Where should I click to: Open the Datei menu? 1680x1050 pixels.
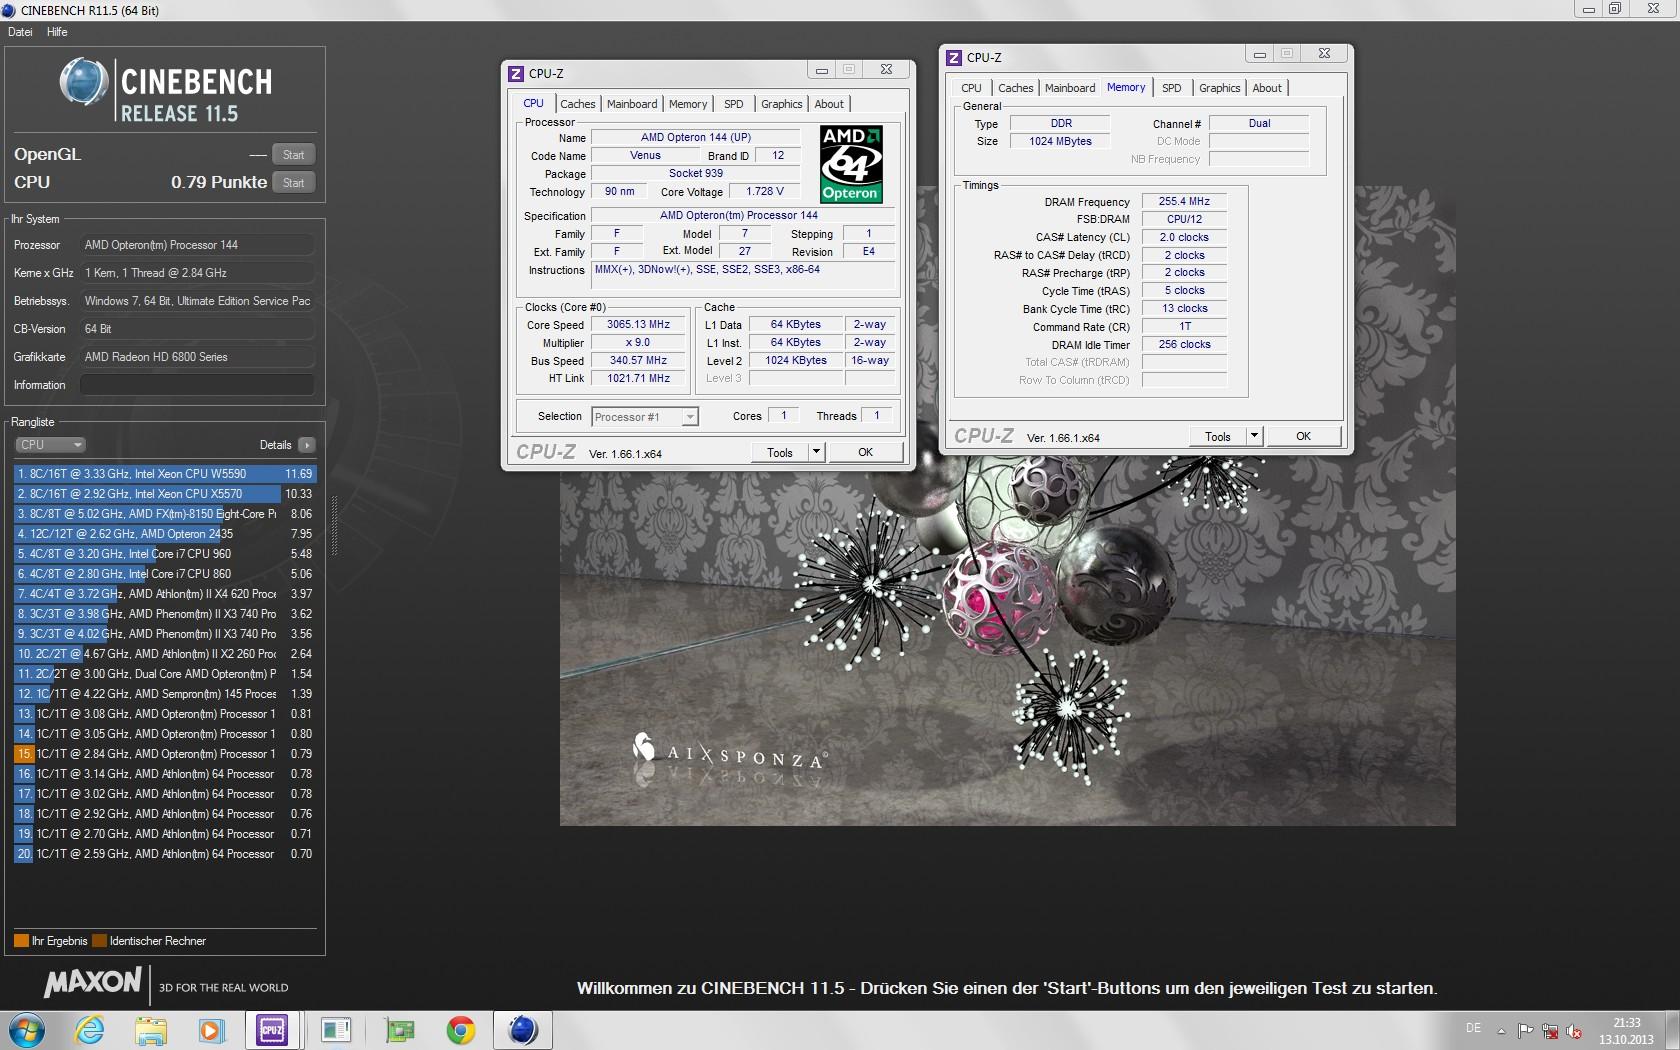pyautogui.click(x=20, y=32)
